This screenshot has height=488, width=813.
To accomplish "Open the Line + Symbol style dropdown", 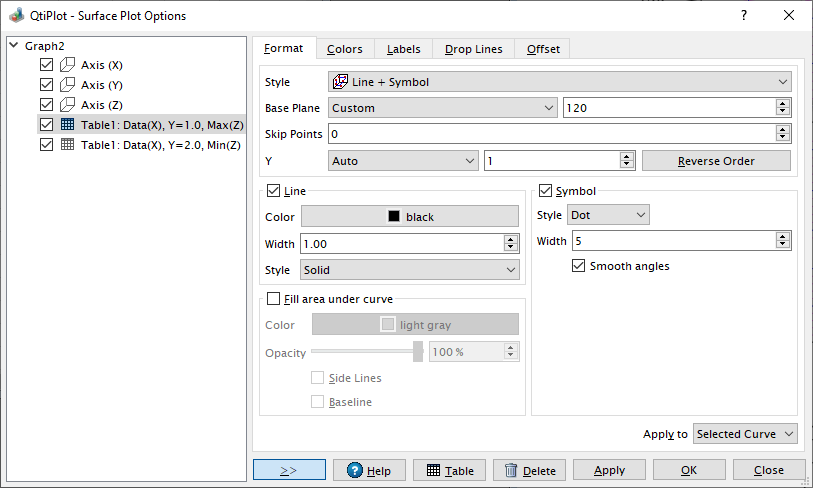I will coord(559,82).
